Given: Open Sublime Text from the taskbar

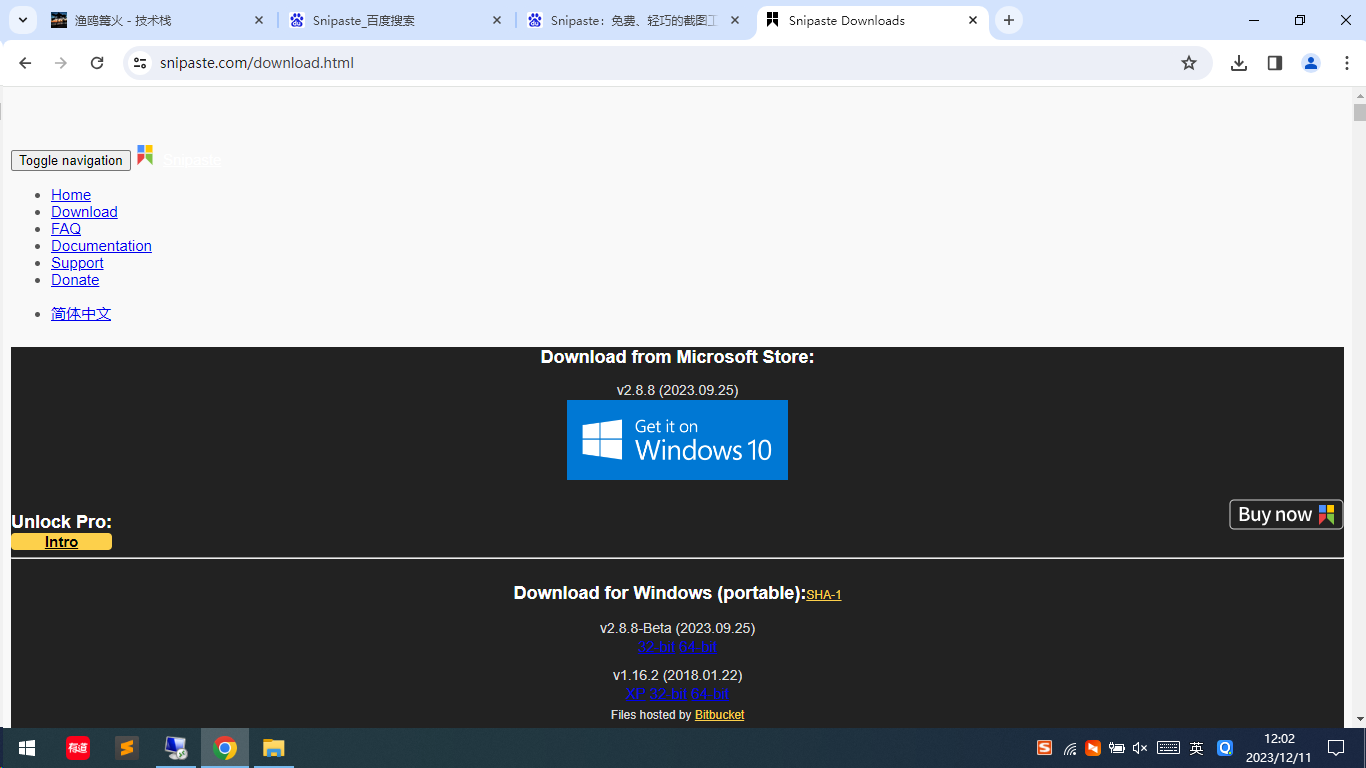Looking at the screenshot, I should 126,748.
